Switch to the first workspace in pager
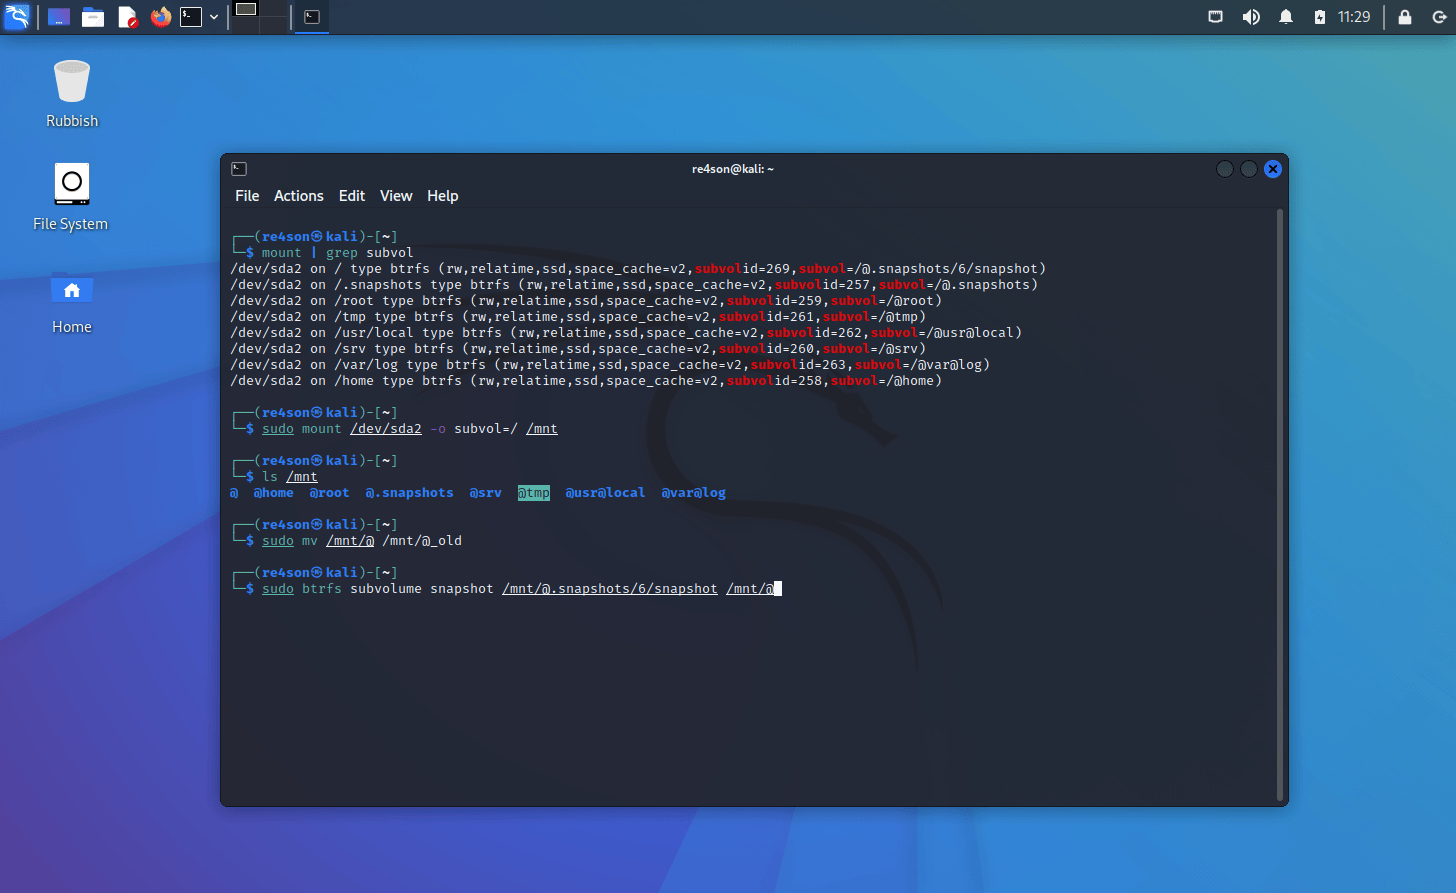 tap(245, 9)
